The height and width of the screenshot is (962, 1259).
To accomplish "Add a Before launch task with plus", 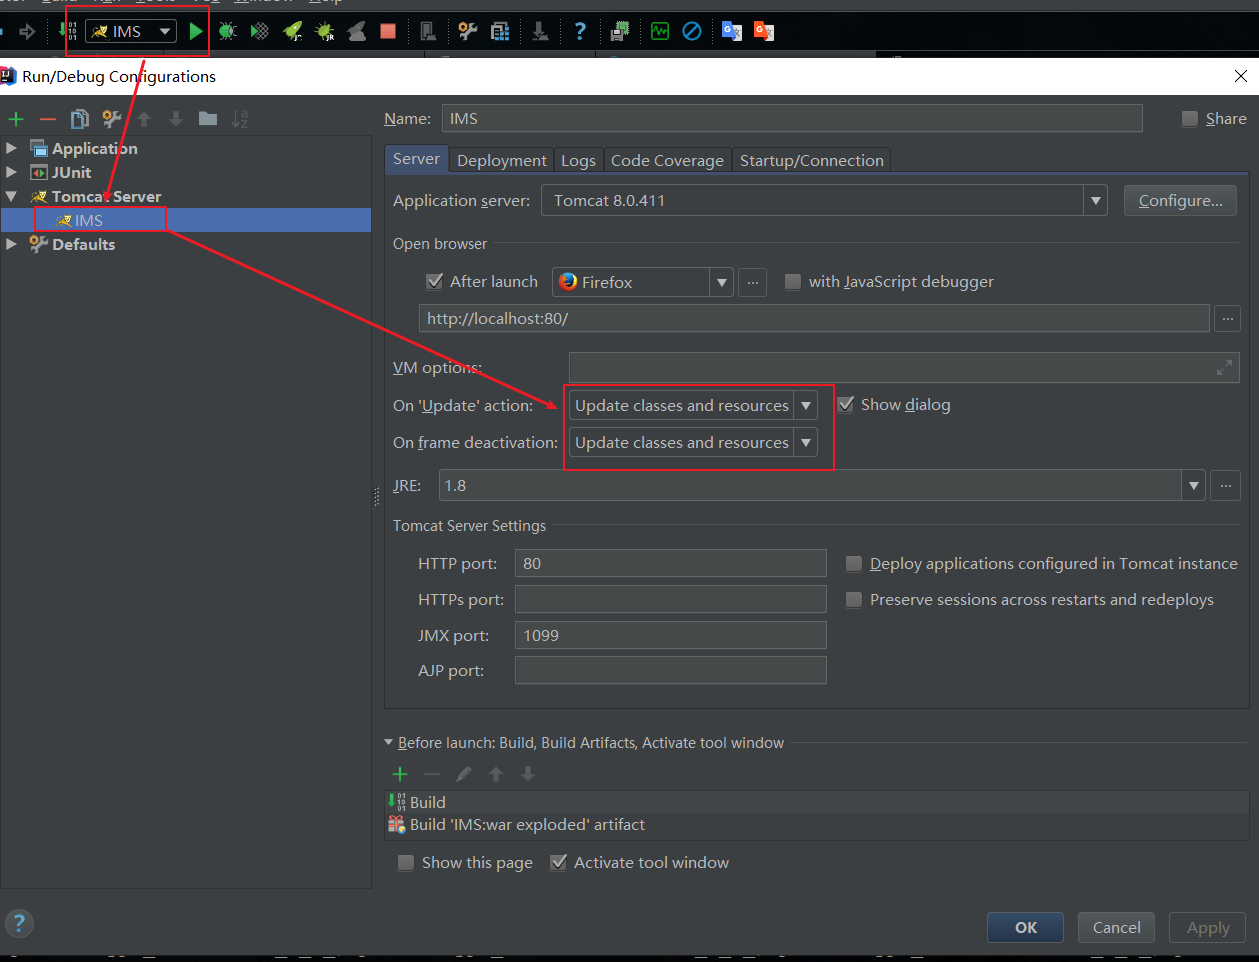I will tap(400, 774).
